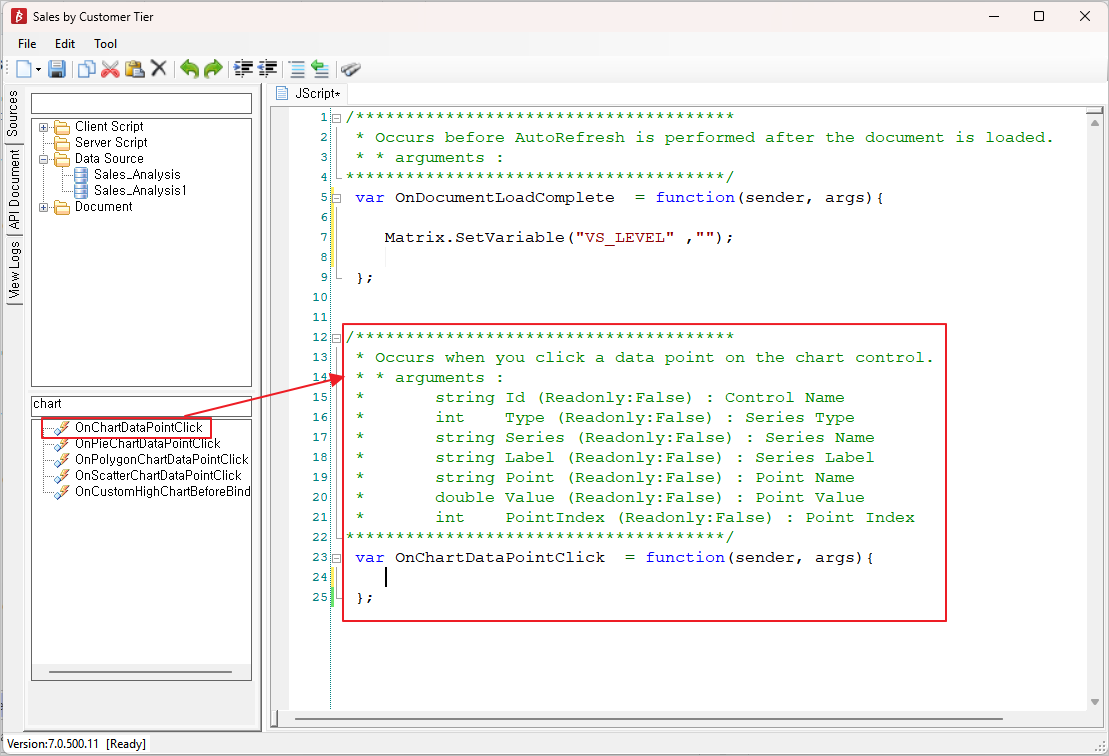
Task: Collapse the Data Source tree node
Action: tap(44, 159)
